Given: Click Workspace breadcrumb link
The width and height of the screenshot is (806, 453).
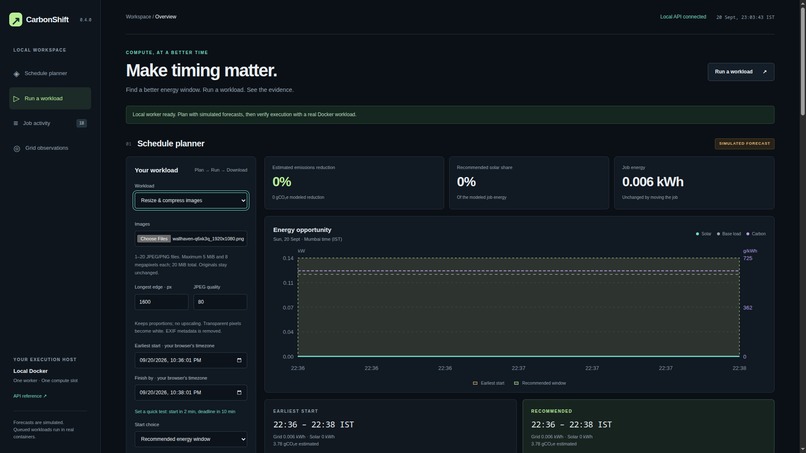Looking at the screenshot, I should point(138,17).
